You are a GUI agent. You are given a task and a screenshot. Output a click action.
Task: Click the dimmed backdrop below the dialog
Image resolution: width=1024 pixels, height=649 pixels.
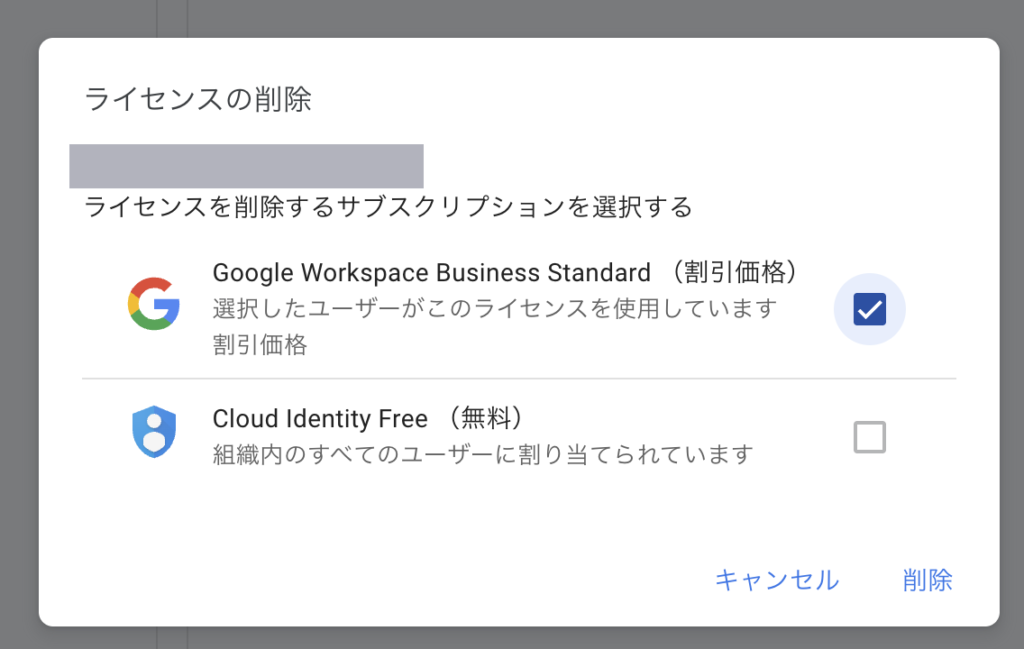[512, 638]
